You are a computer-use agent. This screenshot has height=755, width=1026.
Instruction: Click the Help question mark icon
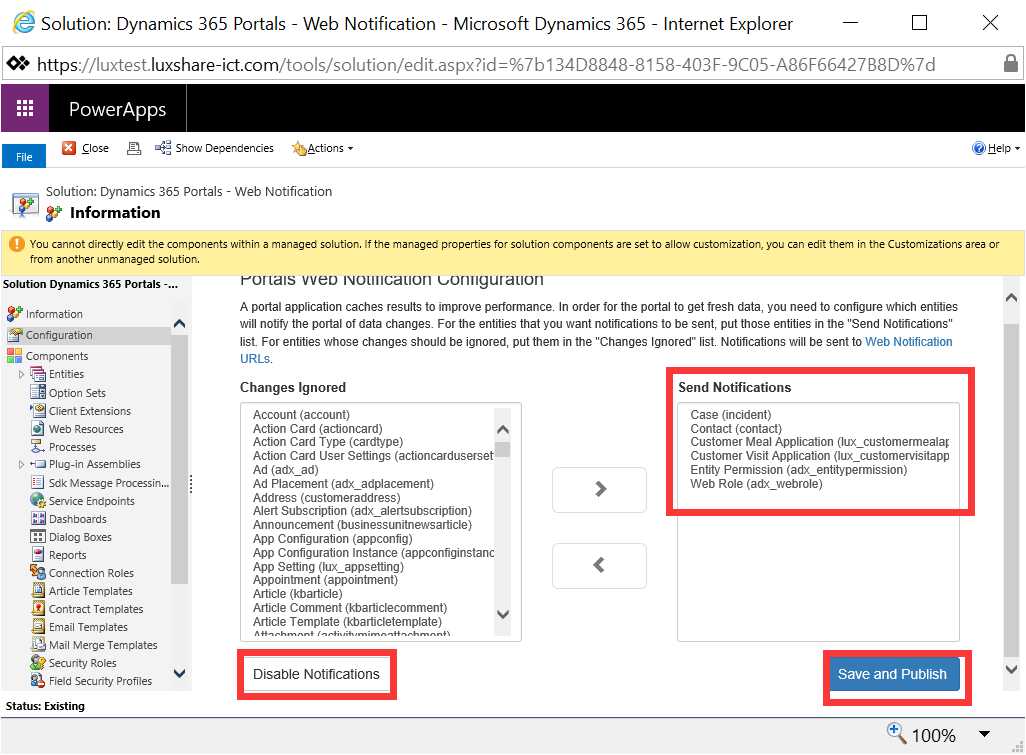(x=979, y=148)
